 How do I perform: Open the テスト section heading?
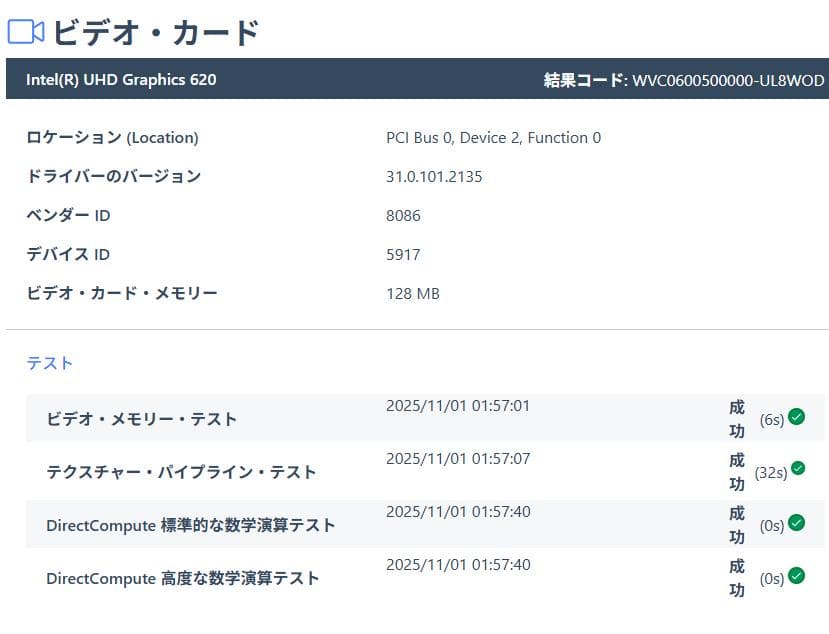(49, 363)
